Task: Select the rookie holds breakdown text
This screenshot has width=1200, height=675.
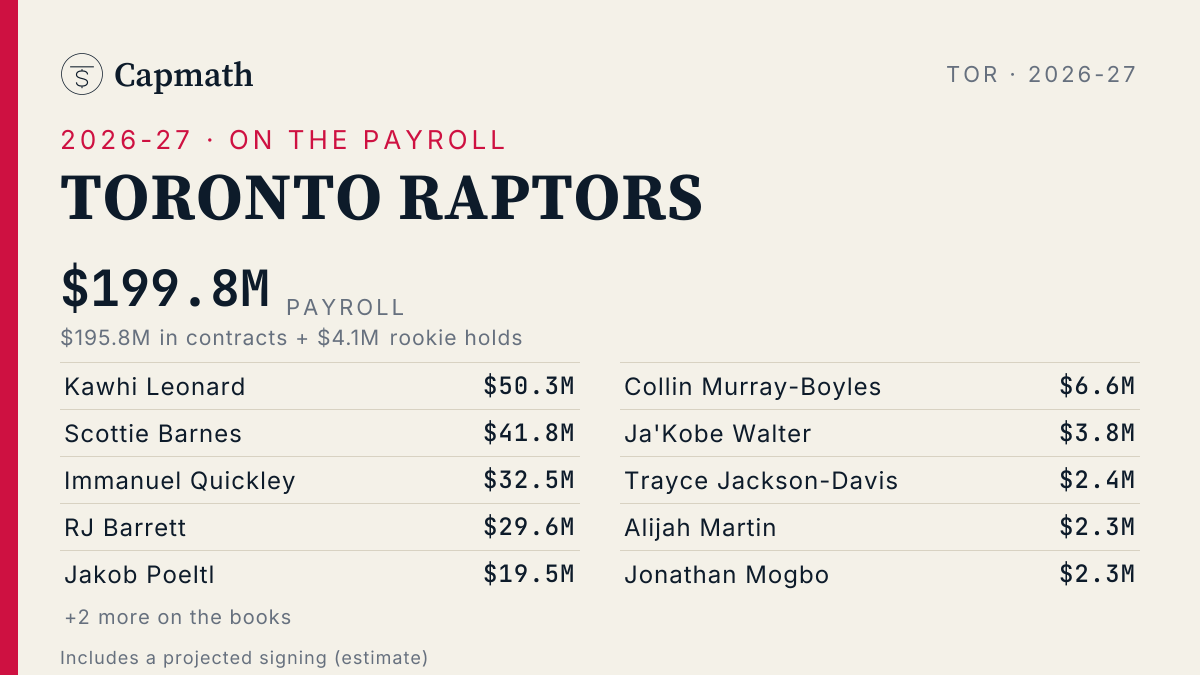Action: (292, 338)
